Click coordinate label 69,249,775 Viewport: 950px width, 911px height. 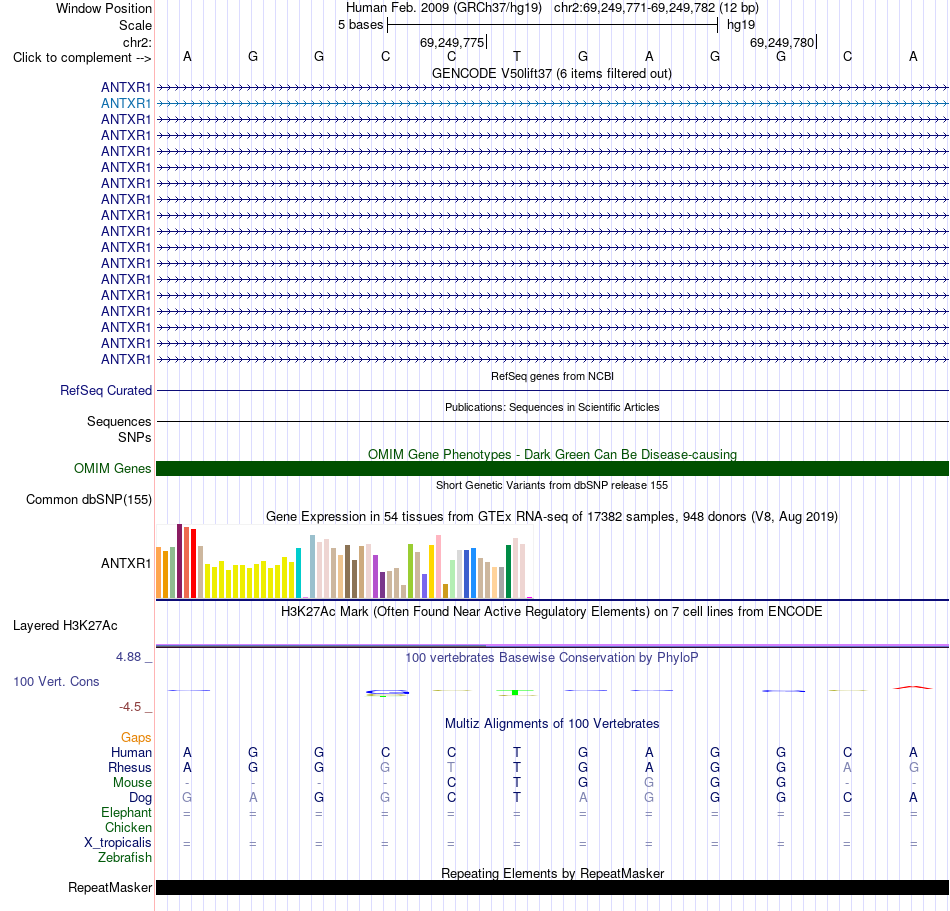point(452,42)
